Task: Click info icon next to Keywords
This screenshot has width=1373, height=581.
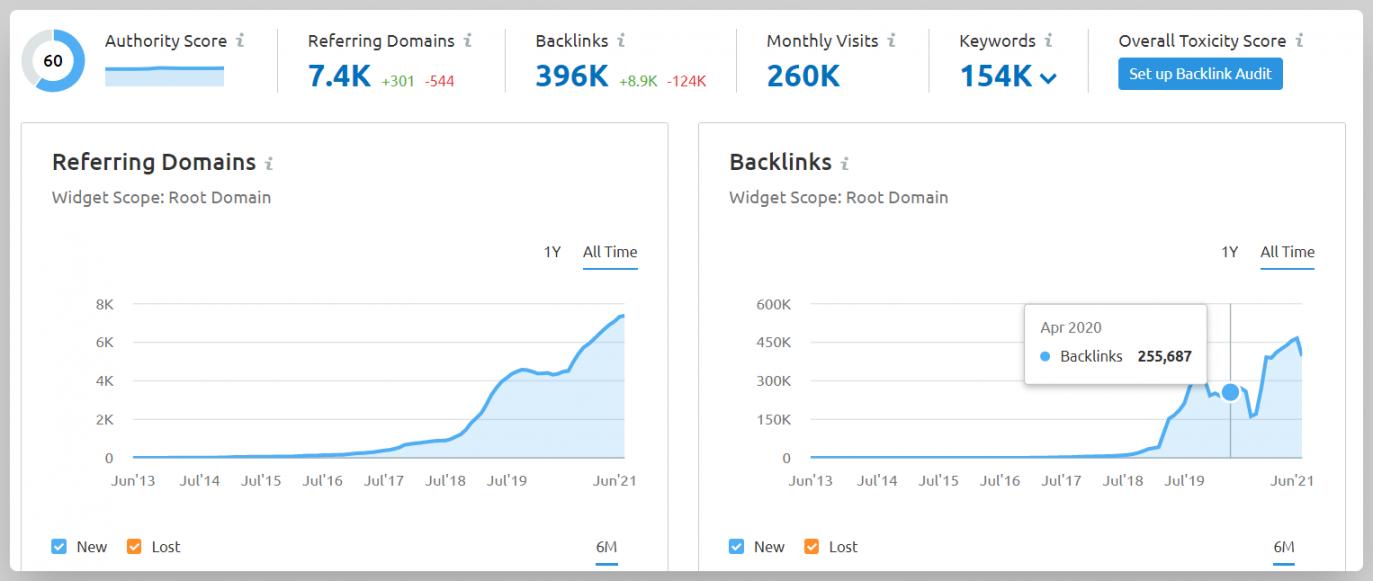Action: [1048, 41]
